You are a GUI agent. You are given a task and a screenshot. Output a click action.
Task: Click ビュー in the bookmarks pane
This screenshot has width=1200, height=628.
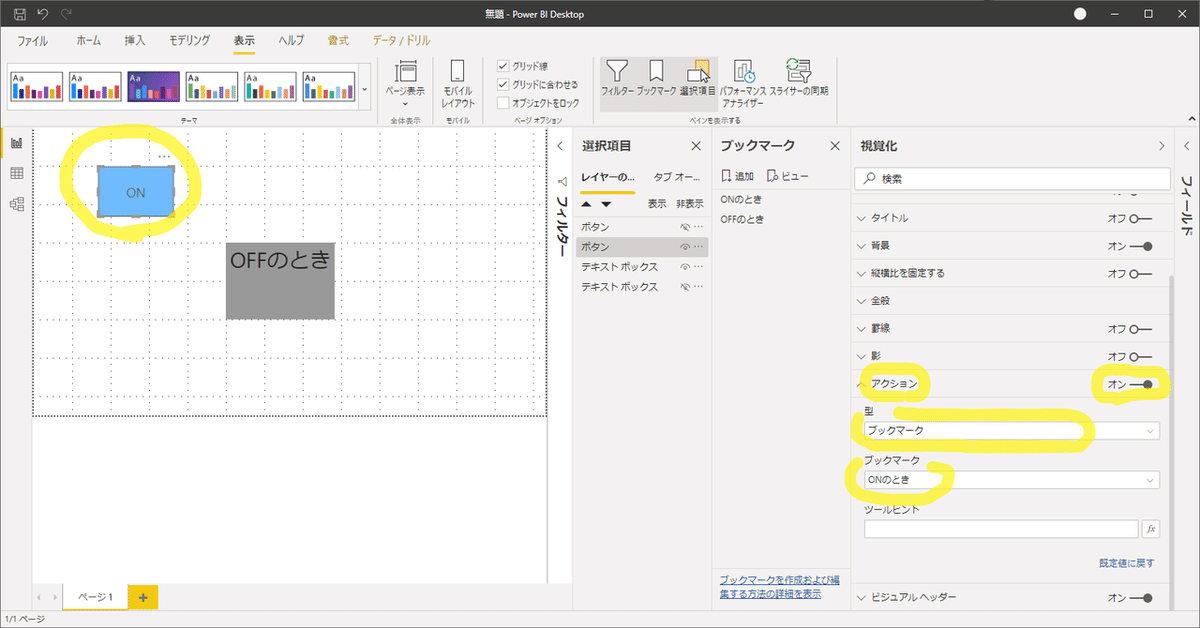tap(787, 176)
